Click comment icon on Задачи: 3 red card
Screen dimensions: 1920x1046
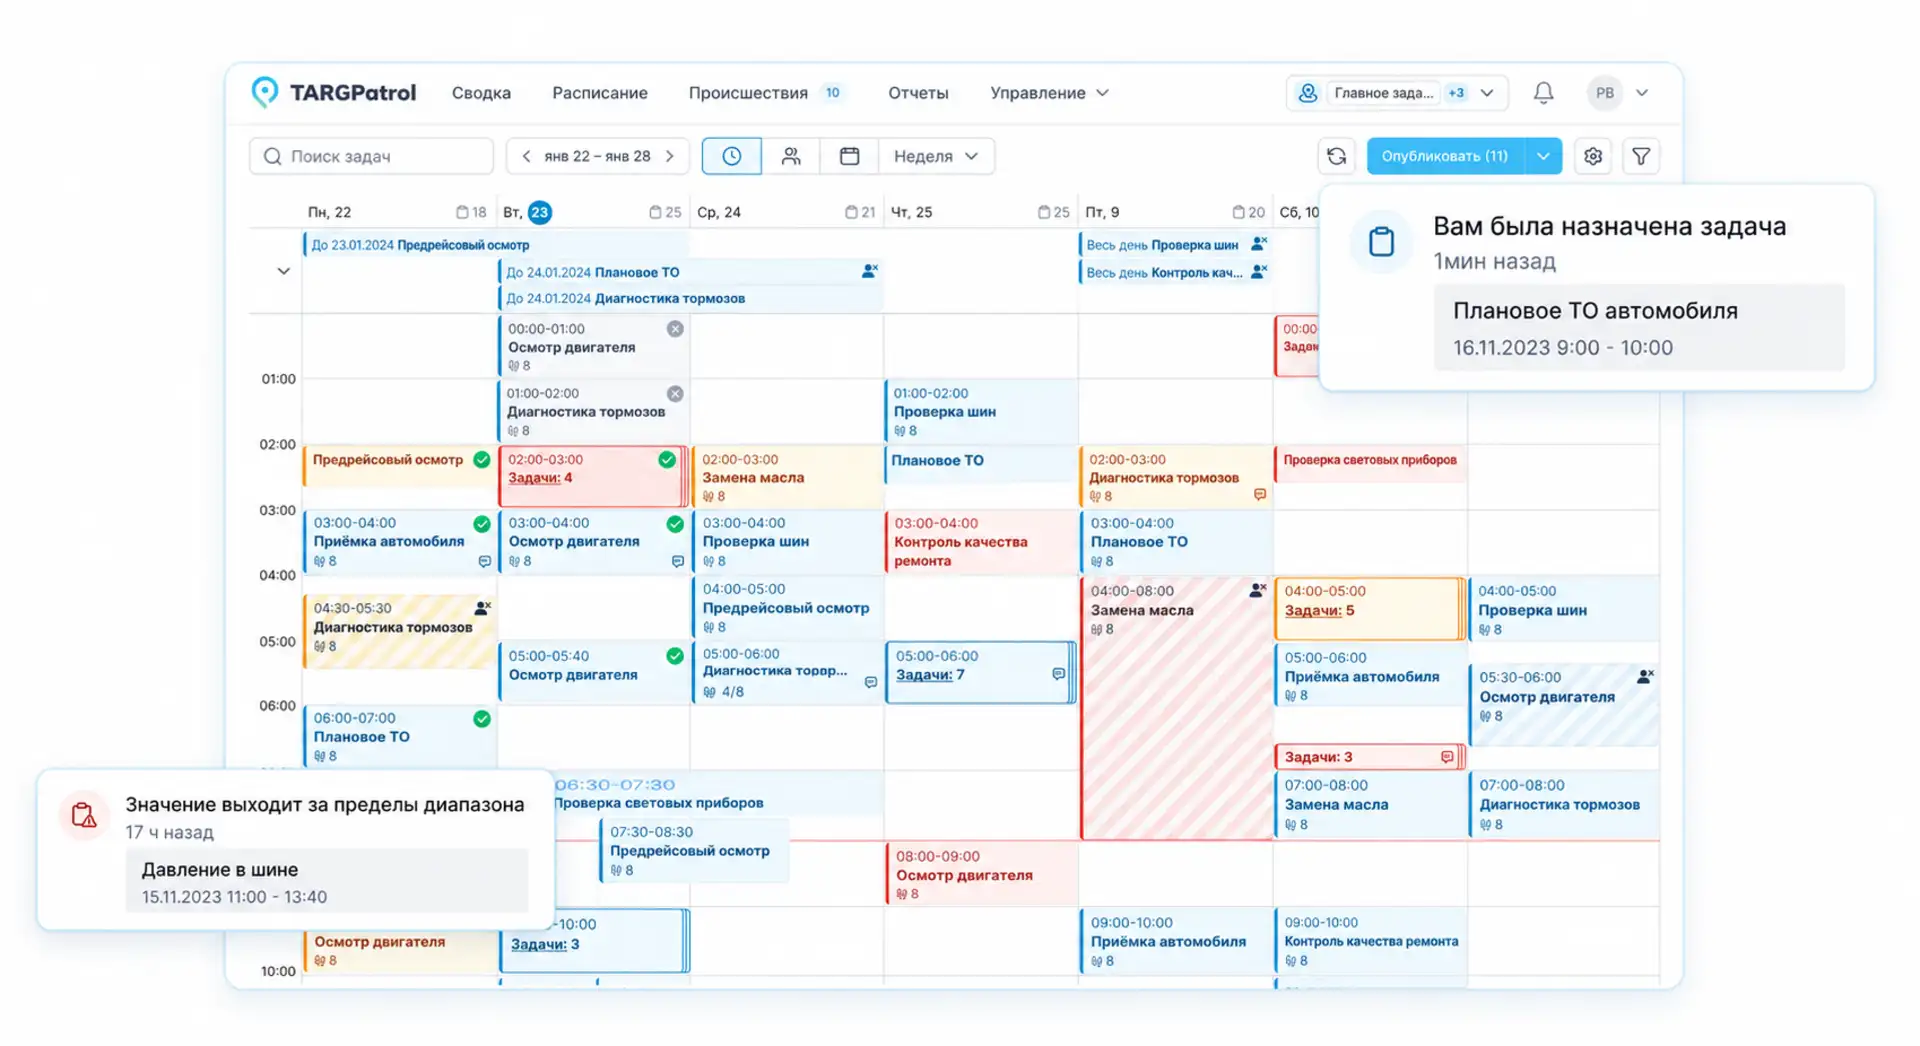pyautogui.click(x=1447, y=757)
